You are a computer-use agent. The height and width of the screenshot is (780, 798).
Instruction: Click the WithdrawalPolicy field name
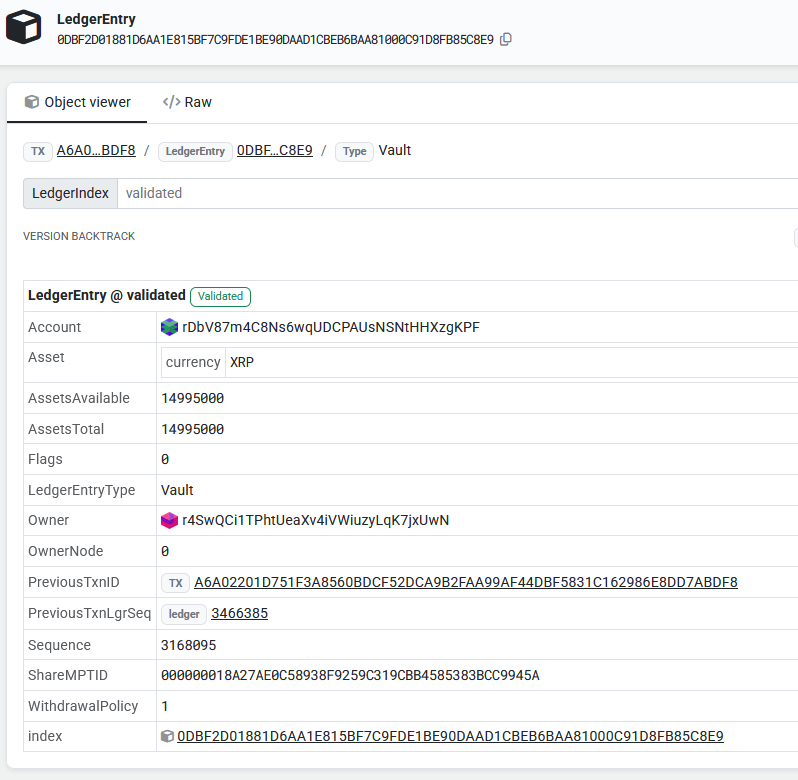click(83, 706)
